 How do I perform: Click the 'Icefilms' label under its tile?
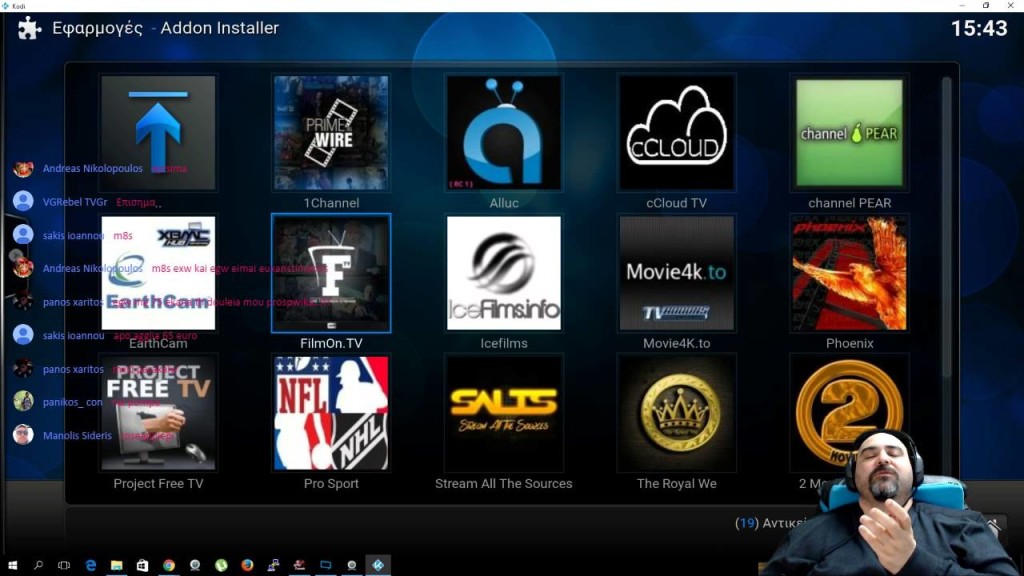504,344
